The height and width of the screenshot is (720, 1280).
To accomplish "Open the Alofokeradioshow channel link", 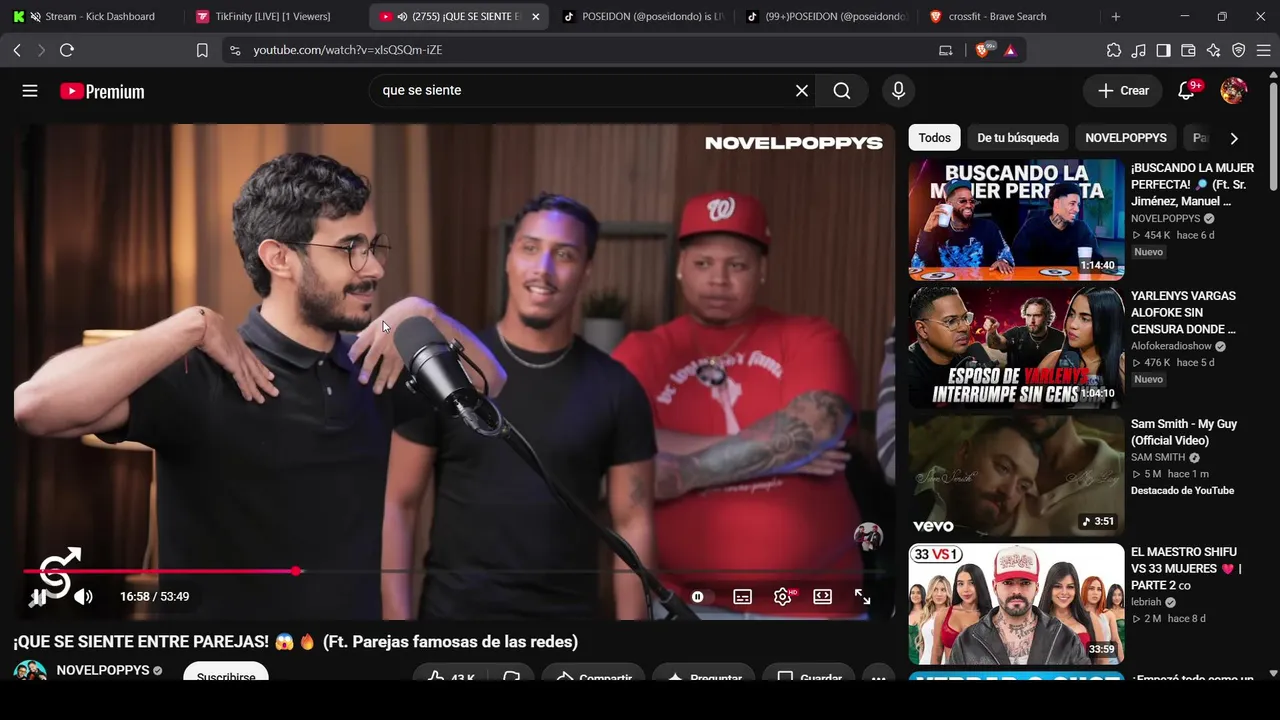I will coord(1172,346).
